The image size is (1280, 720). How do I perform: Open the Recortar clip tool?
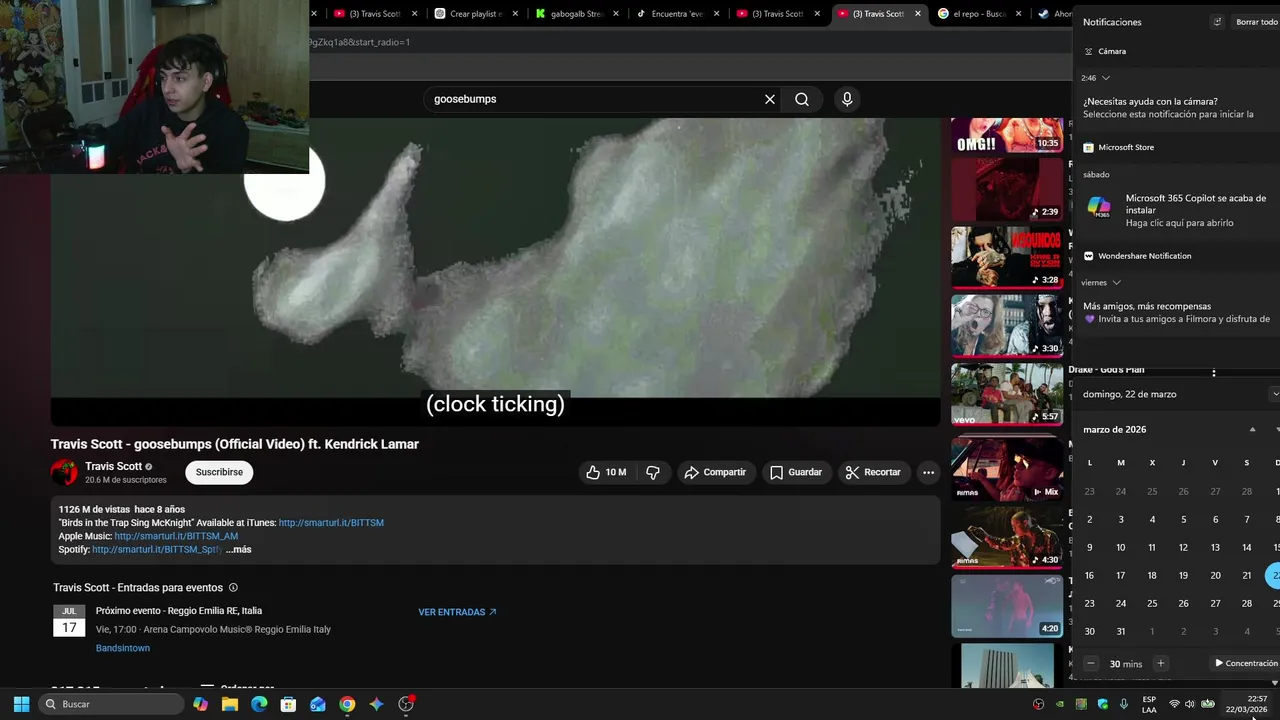point(873,472)
